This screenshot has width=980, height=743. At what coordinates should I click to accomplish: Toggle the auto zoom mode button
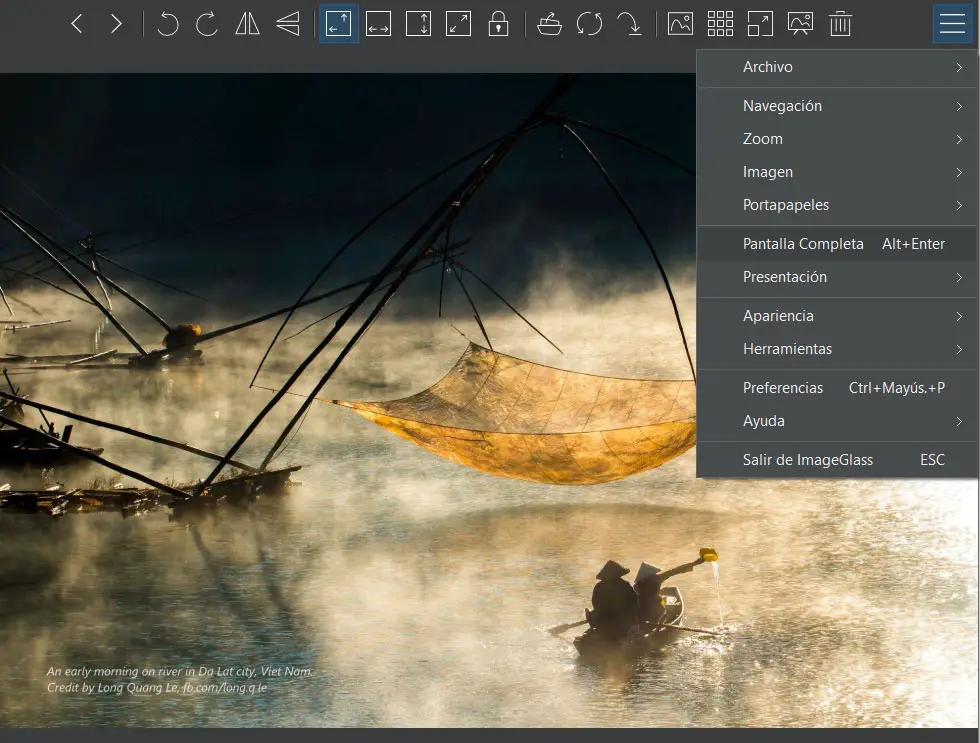click(339, 24)
